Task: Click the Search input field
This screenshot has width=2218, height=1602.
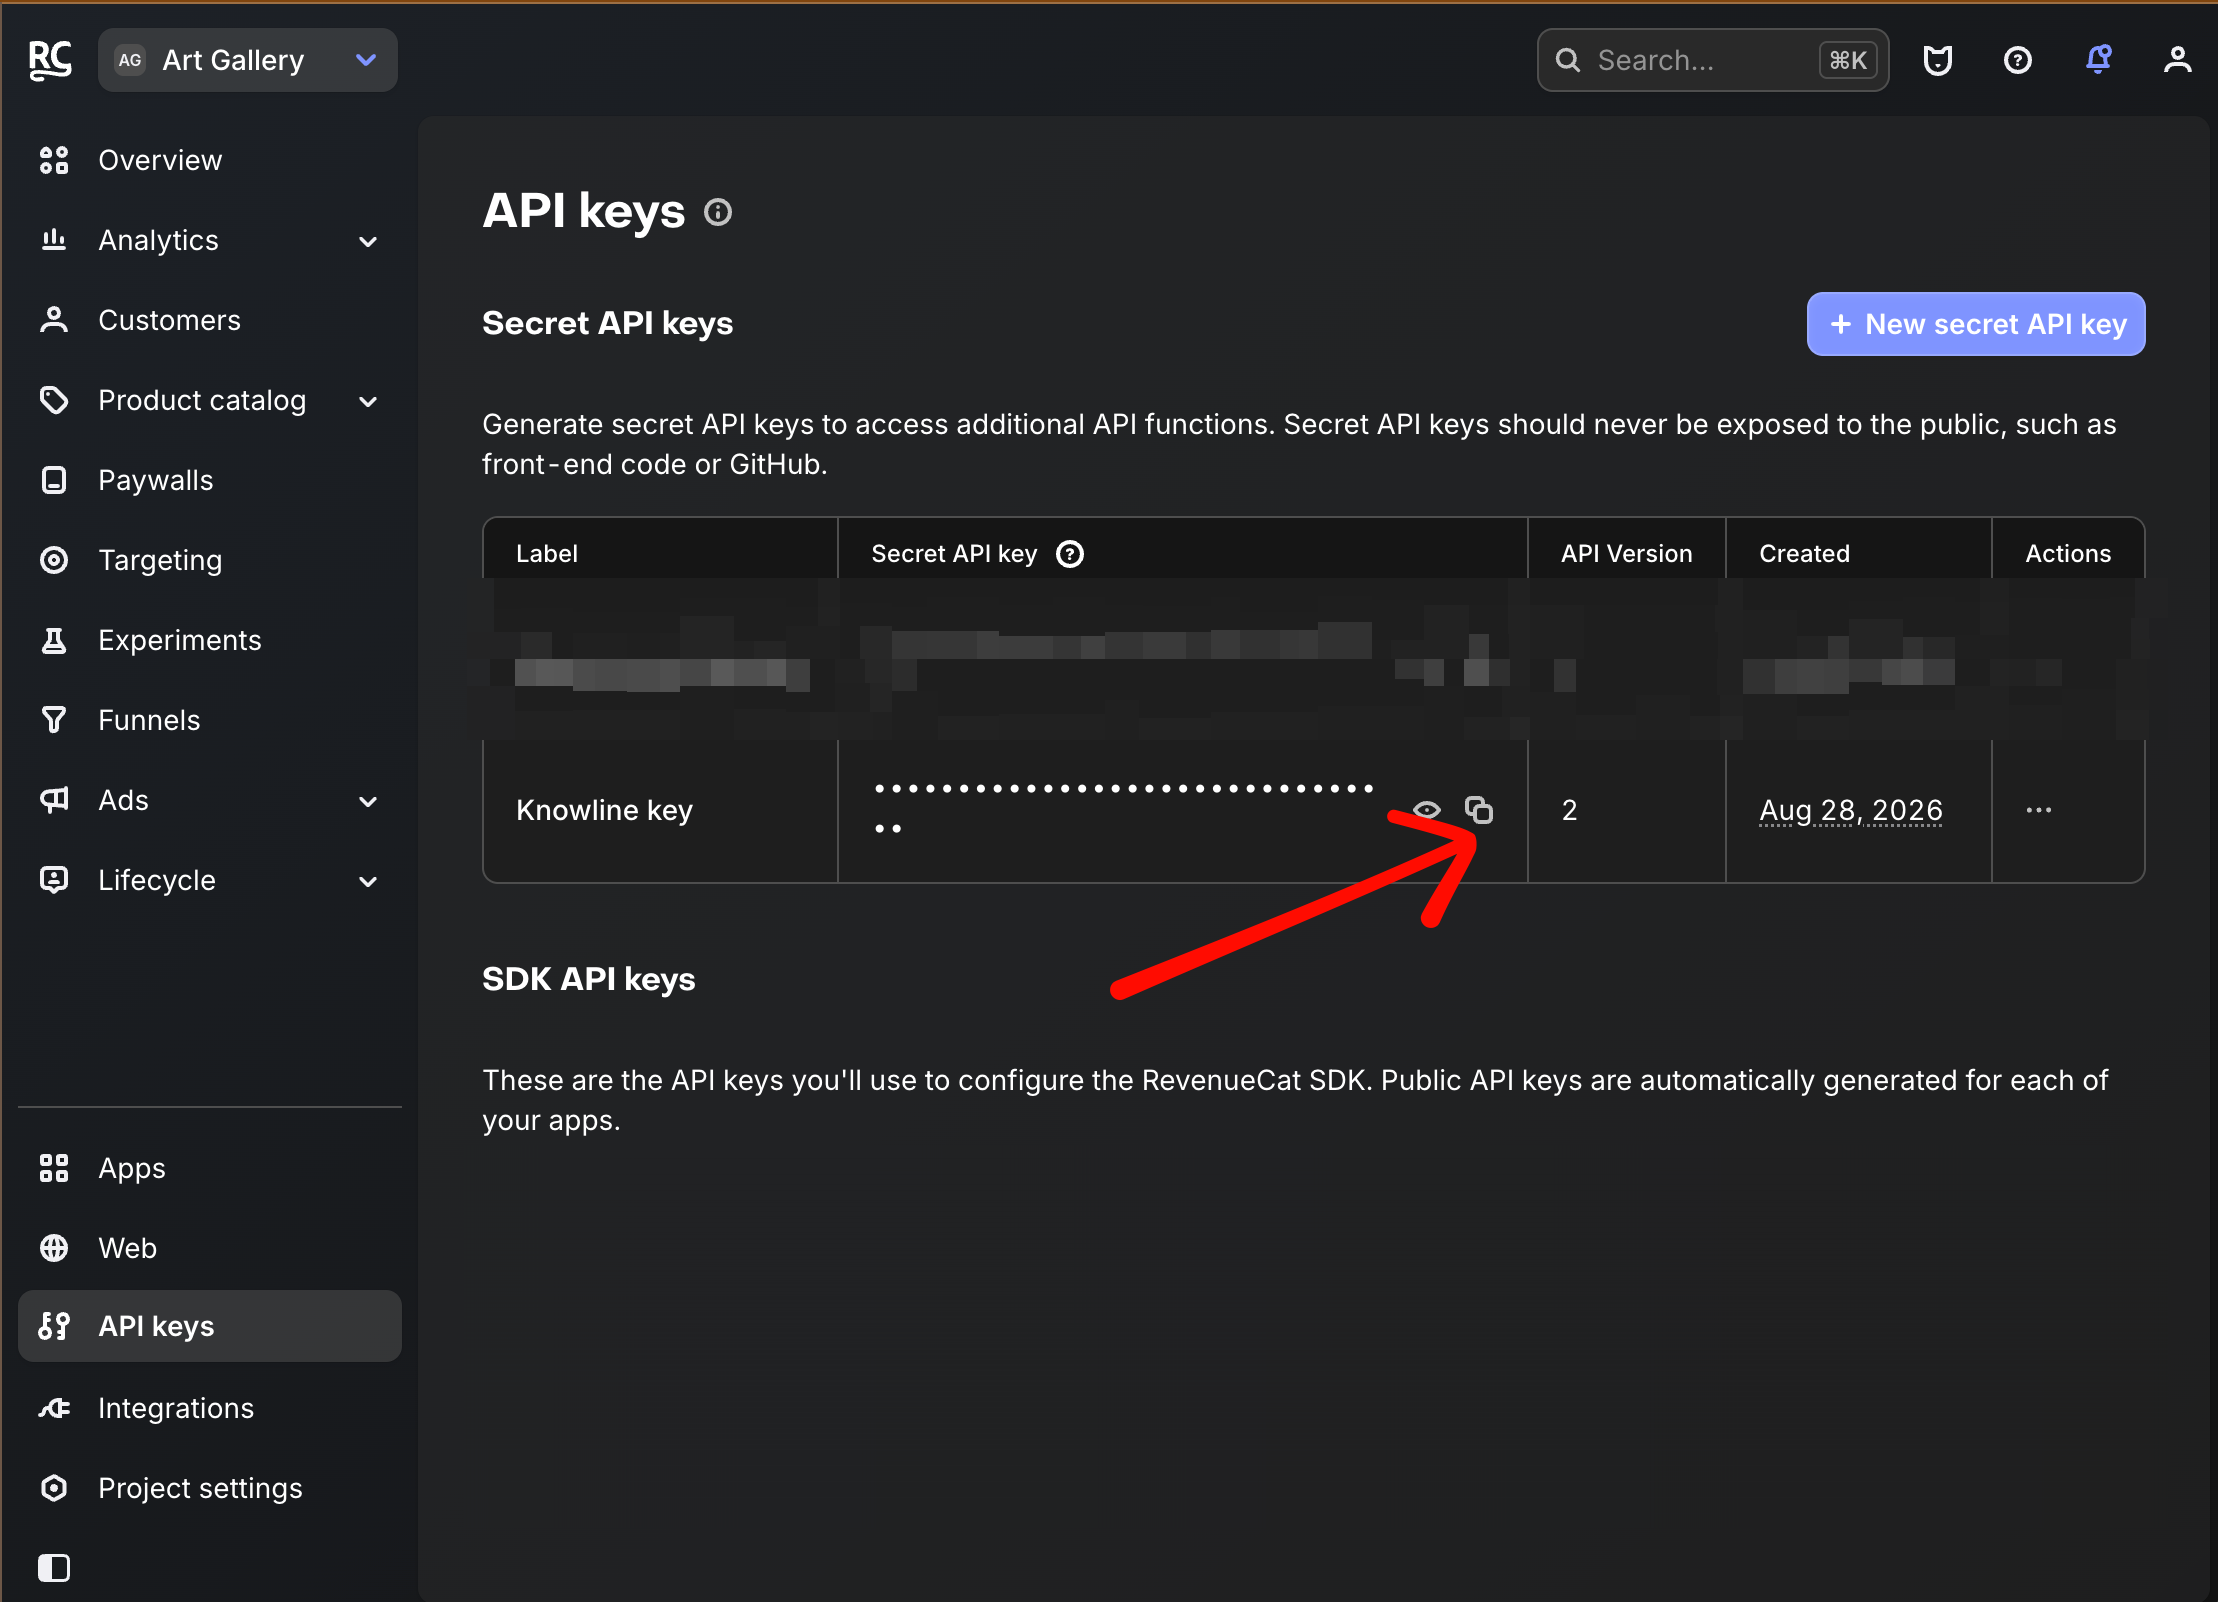Action: (x=1712, y=60)
